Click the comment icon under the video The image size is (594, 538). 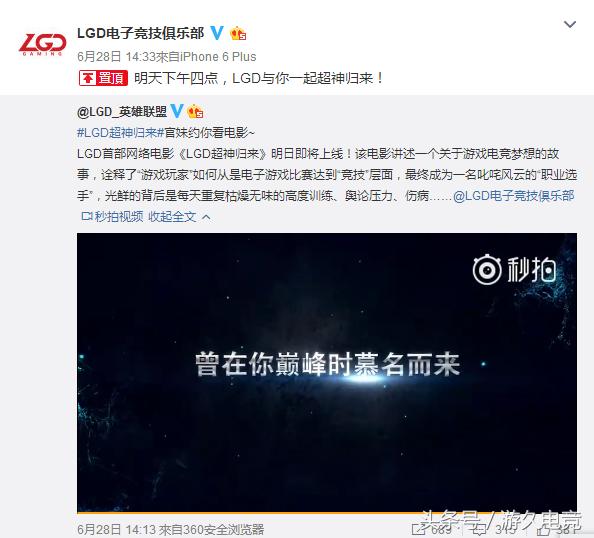(x=480, y=529)
